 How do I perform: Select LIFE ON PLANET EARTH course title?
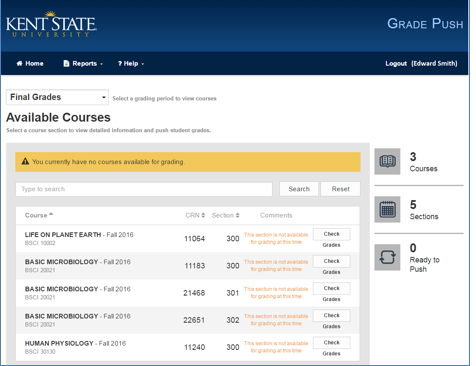click(x=63, y=235)
